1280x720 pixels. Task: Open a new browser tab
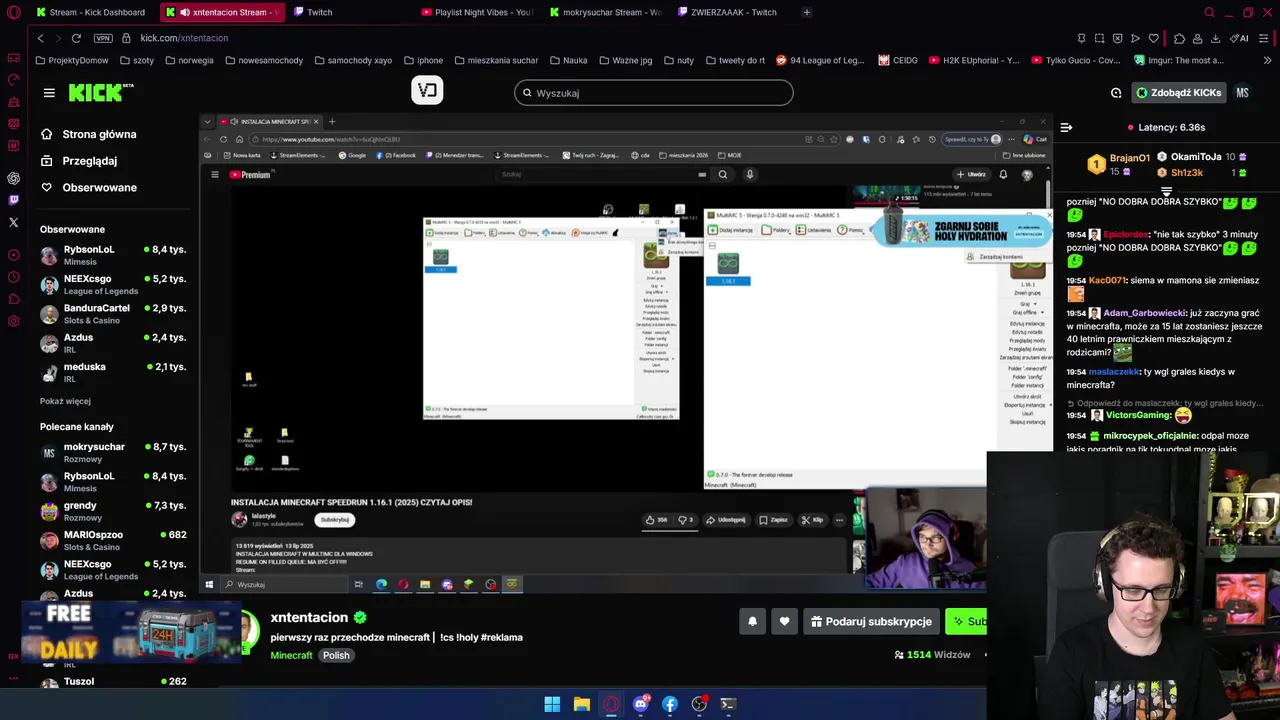coord(807,12)
